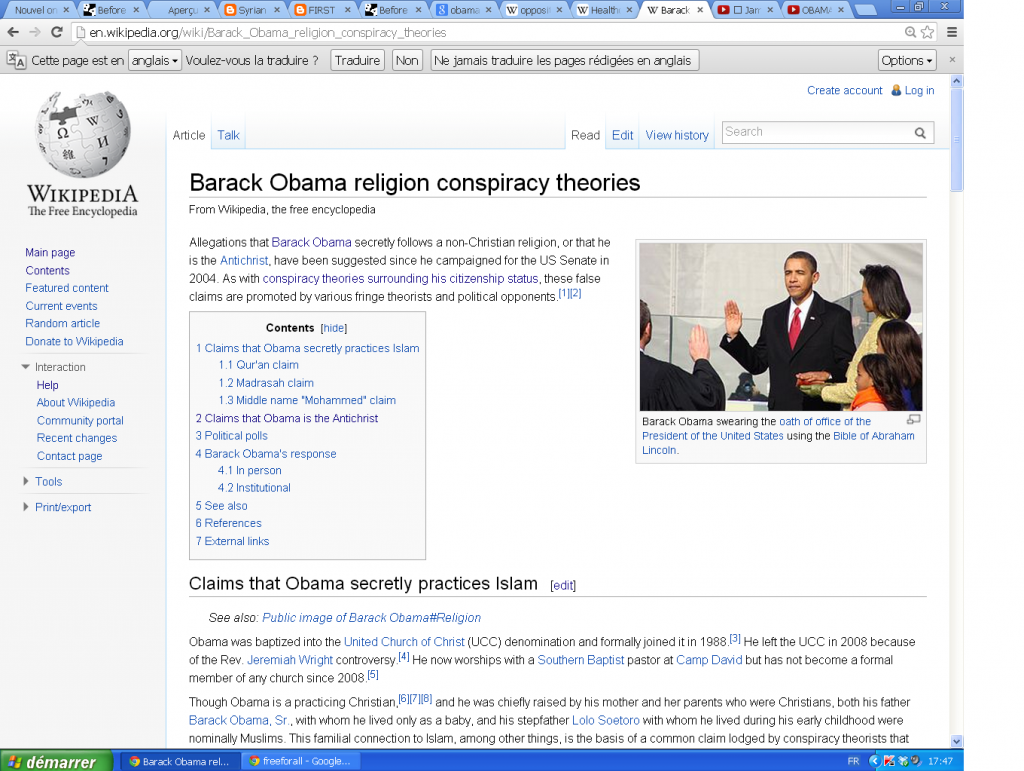Screen dimensions: 1024x771
Task: Click the Non button in translation bar
Action: [x=407, y=61]
